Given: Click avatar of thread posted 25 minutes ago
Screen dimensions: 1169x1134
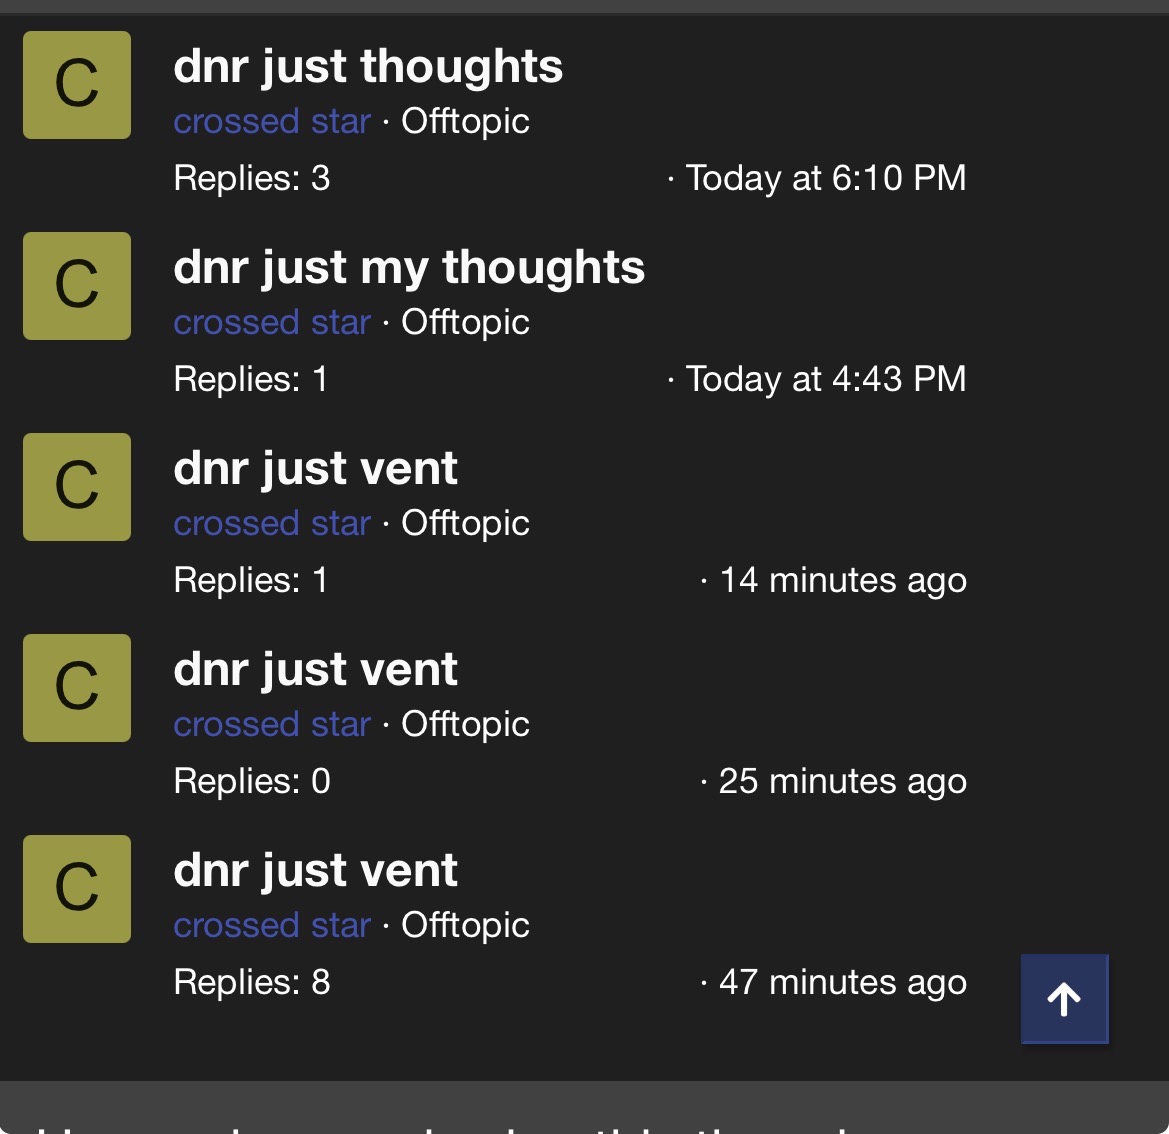Looking at the screenshot, I should (x=77, y=688).
